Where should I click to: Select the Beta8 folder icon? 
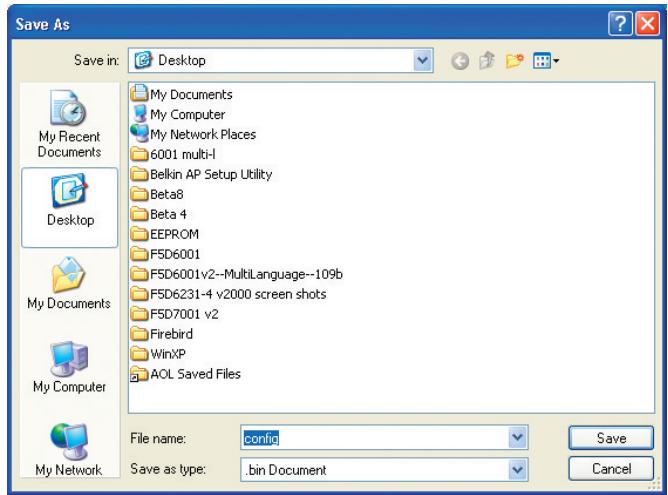click(139, 194)
